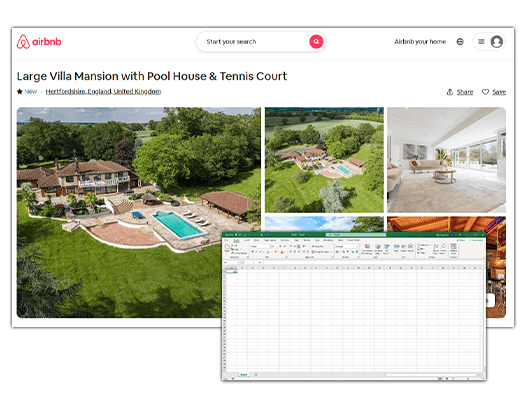
Task: Click the Share button in Excel ribbon
Action: point(461,240)
